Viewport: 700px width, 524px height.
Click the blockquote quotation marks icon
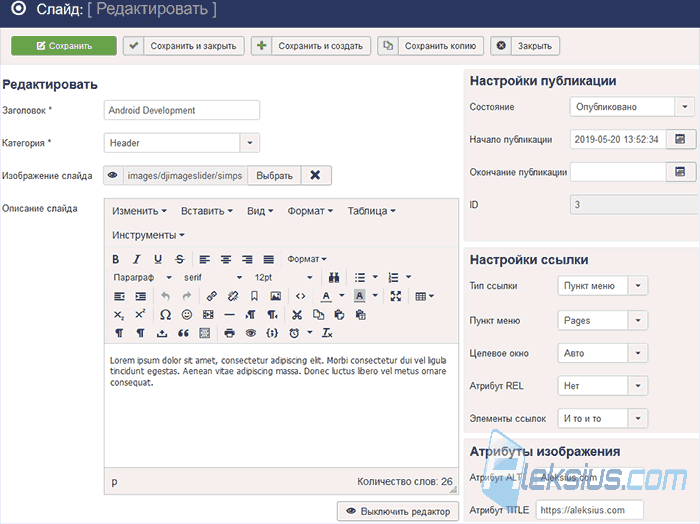tap(183, 333)
